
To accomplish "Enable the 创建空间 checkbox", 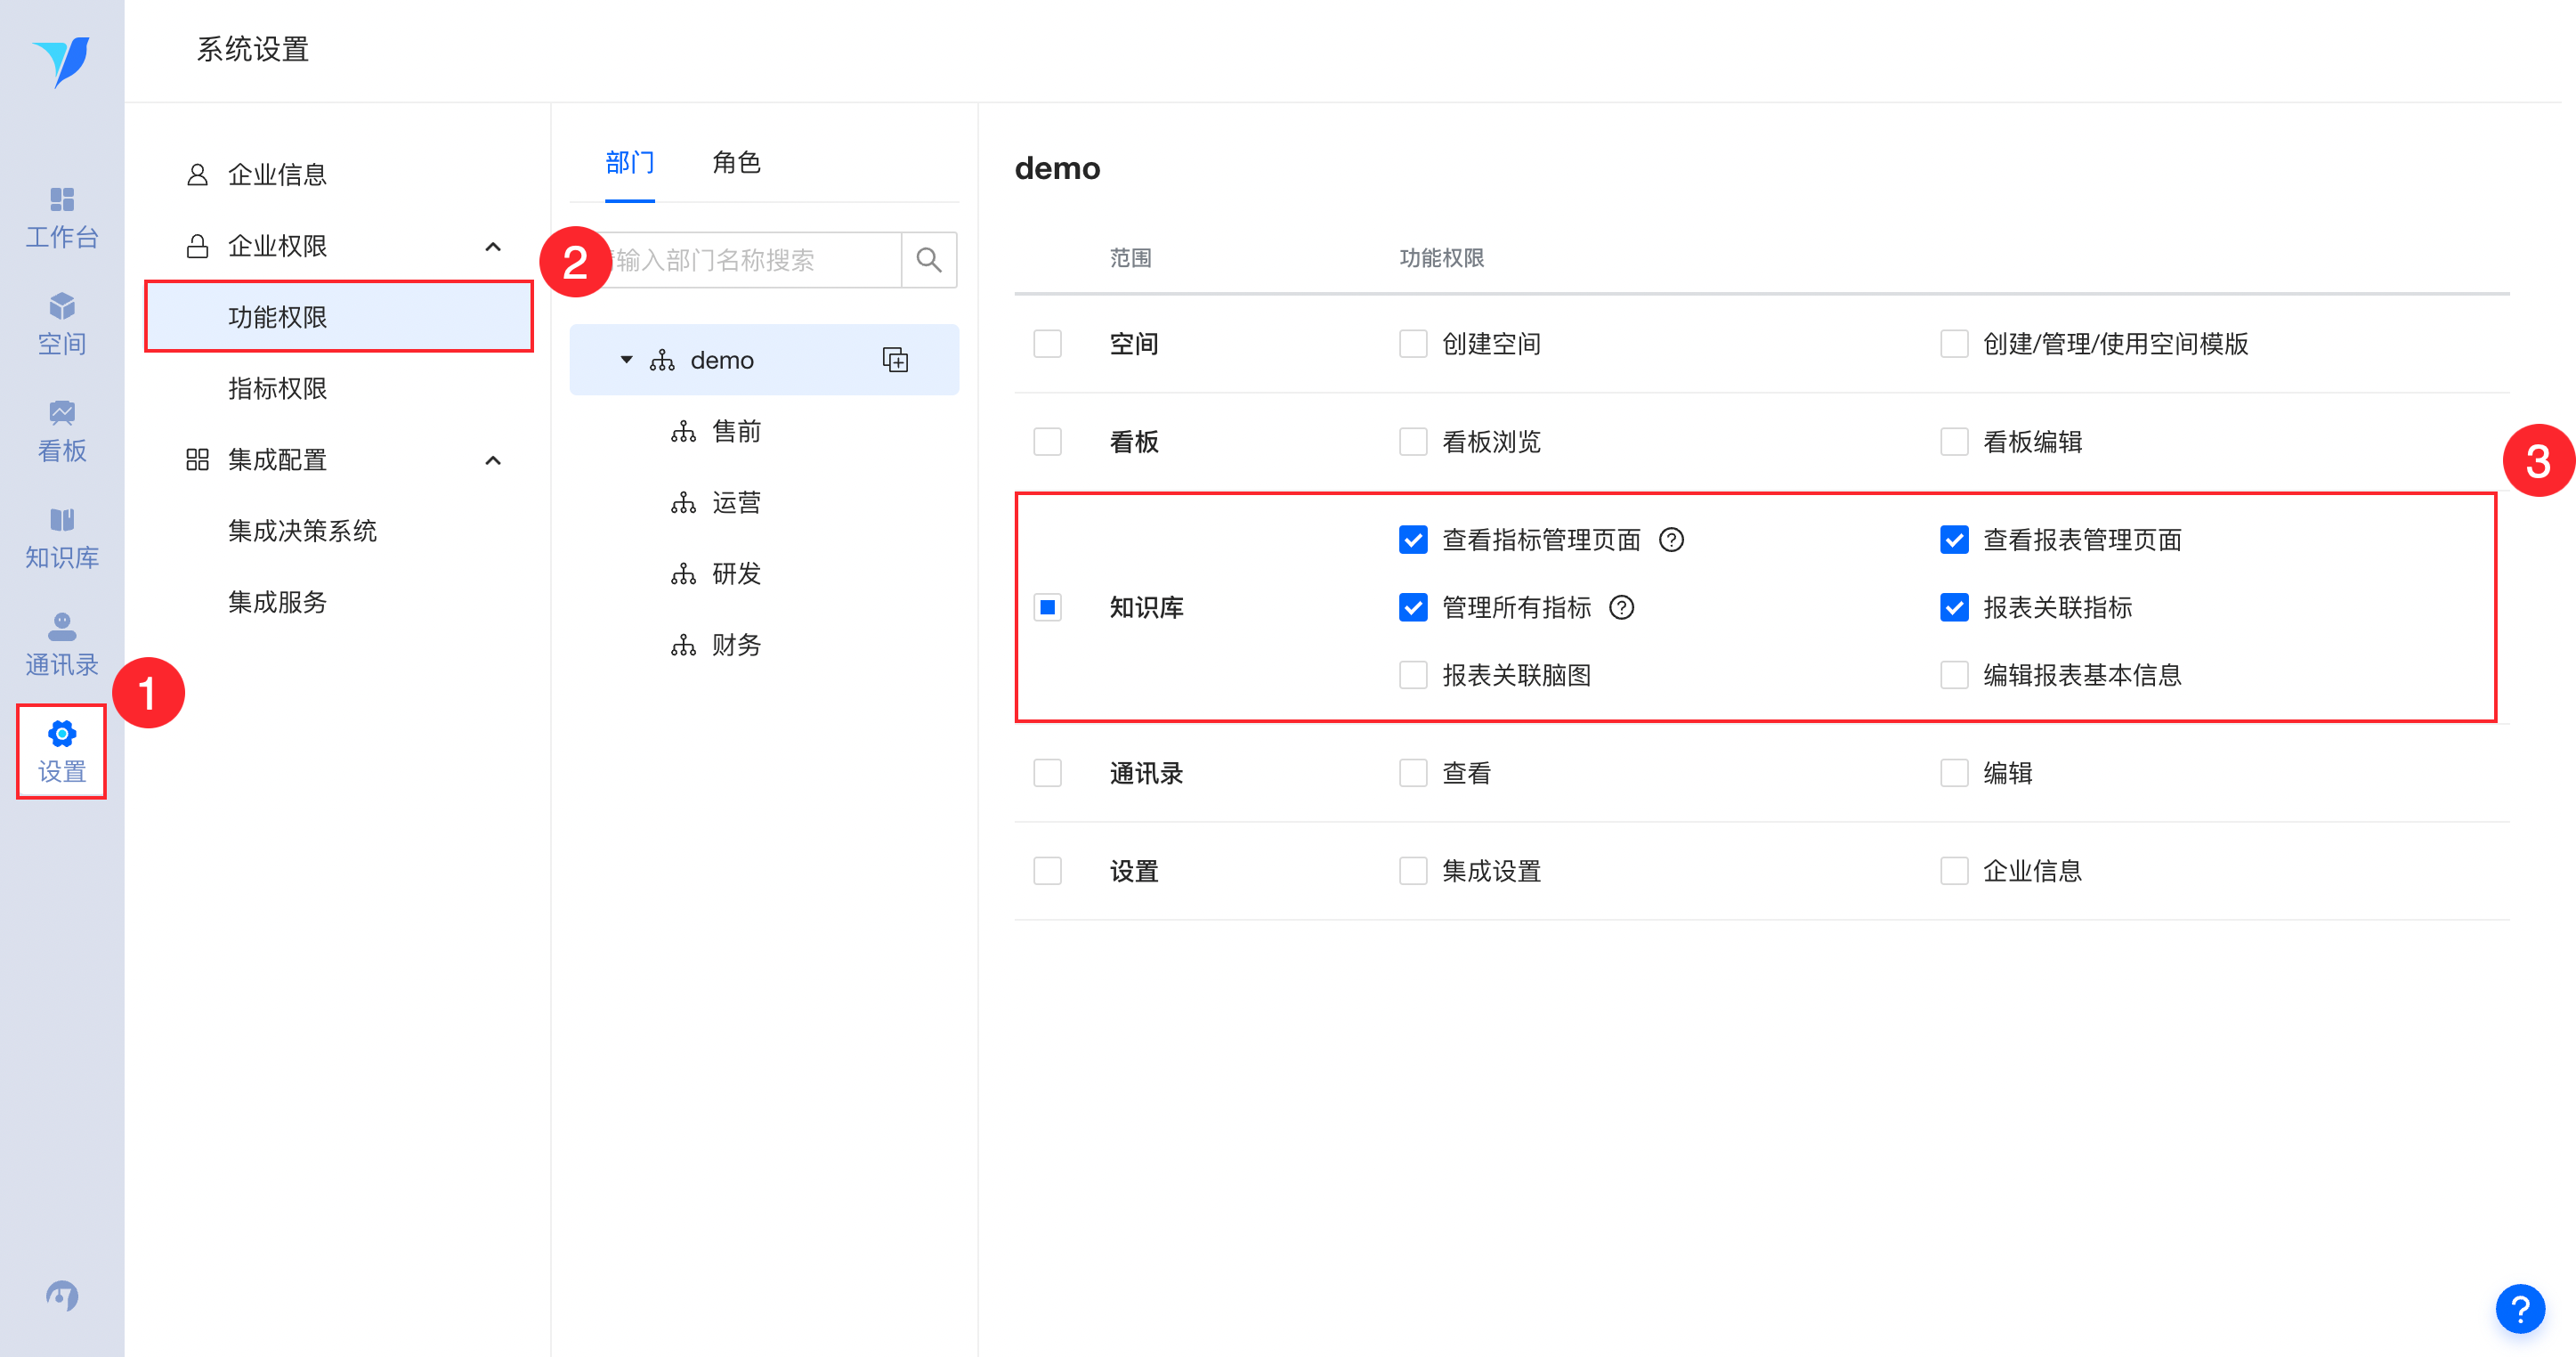I will point(1412,344).
